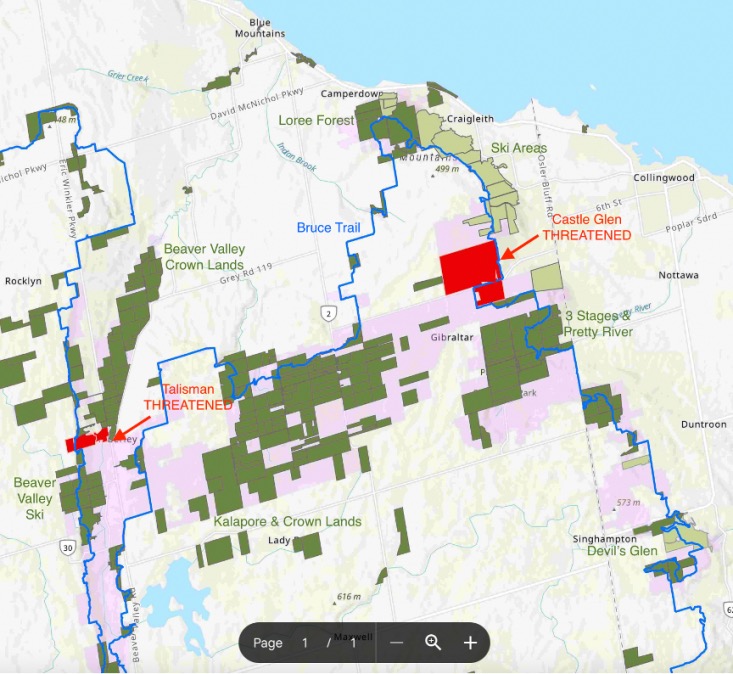
Task: Click 'Beaver Valley Crown Lands' label
Action: [x=204, y=257]
